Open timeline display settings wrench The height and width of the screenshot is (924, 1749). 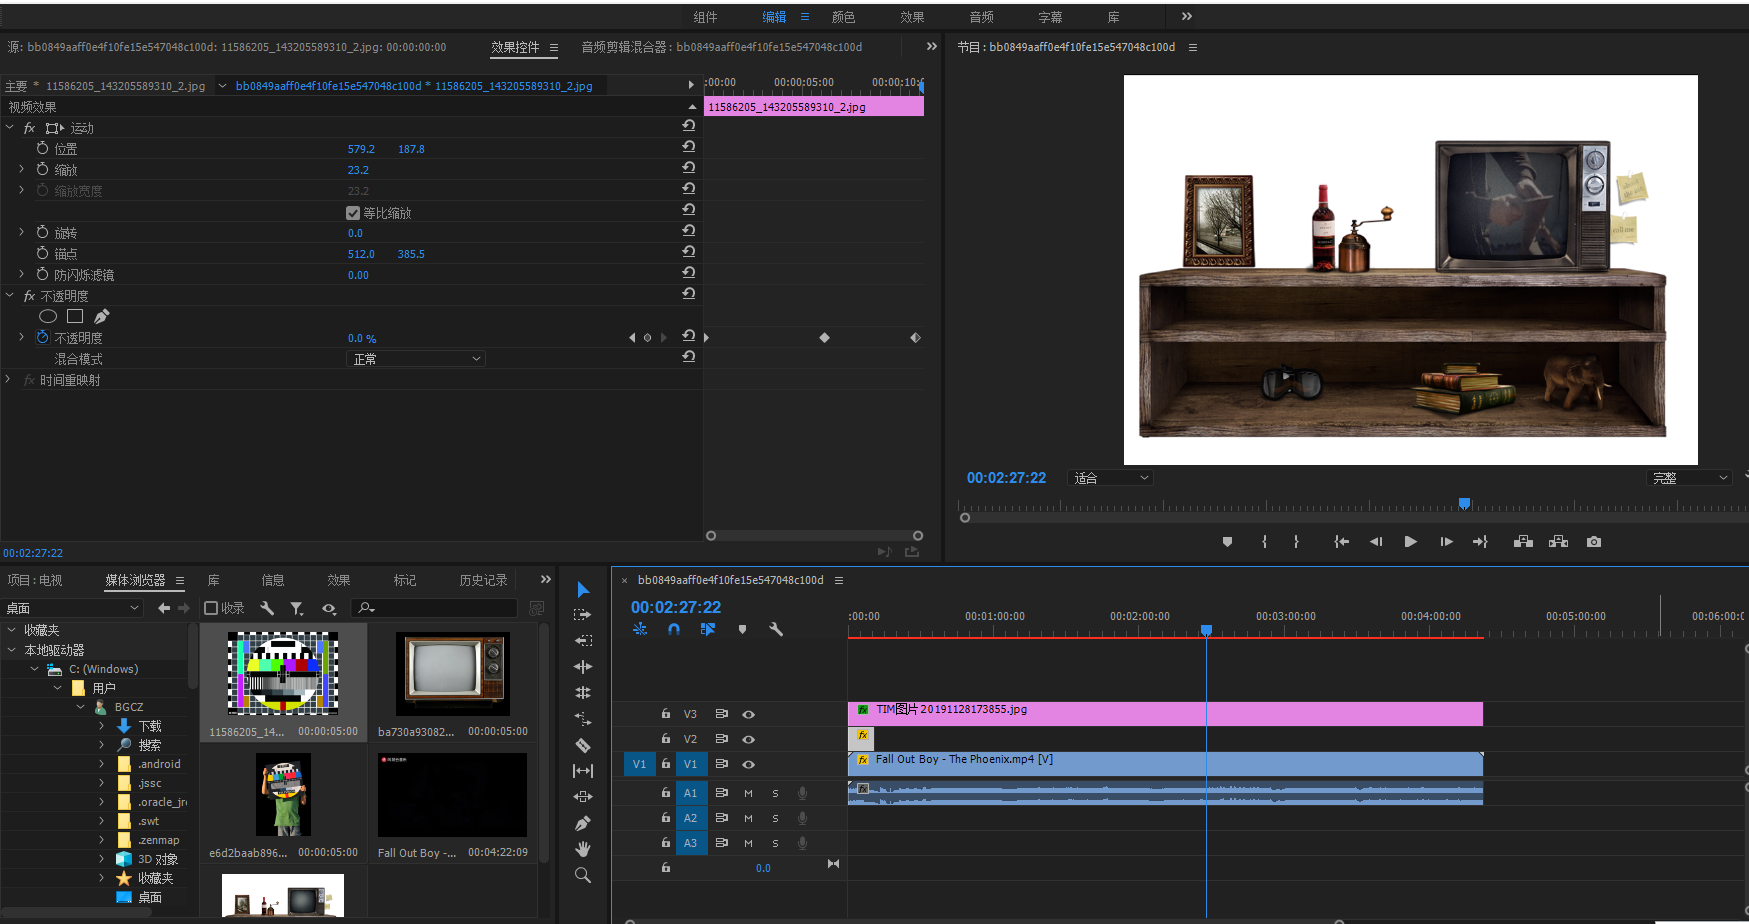pyautogui.click(x=776, y=629)
